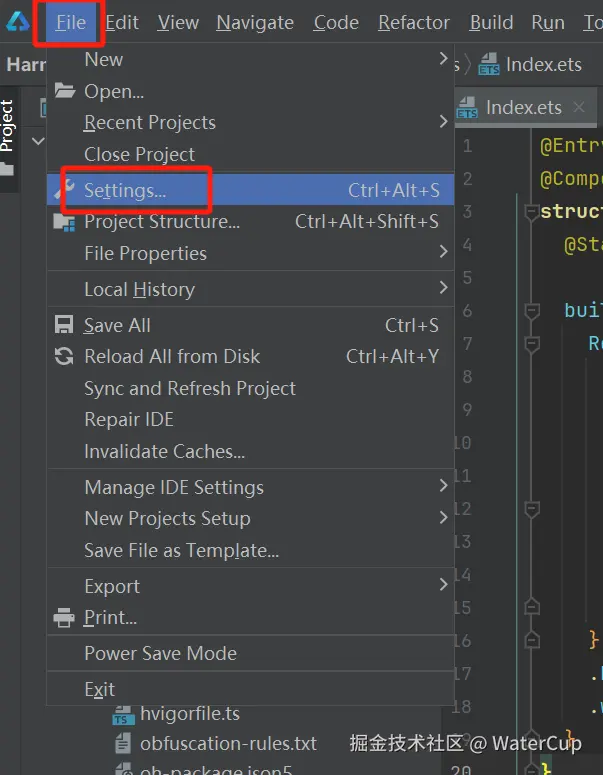
Task: Toggle Power Save Mode
Action: pos(160,654)
